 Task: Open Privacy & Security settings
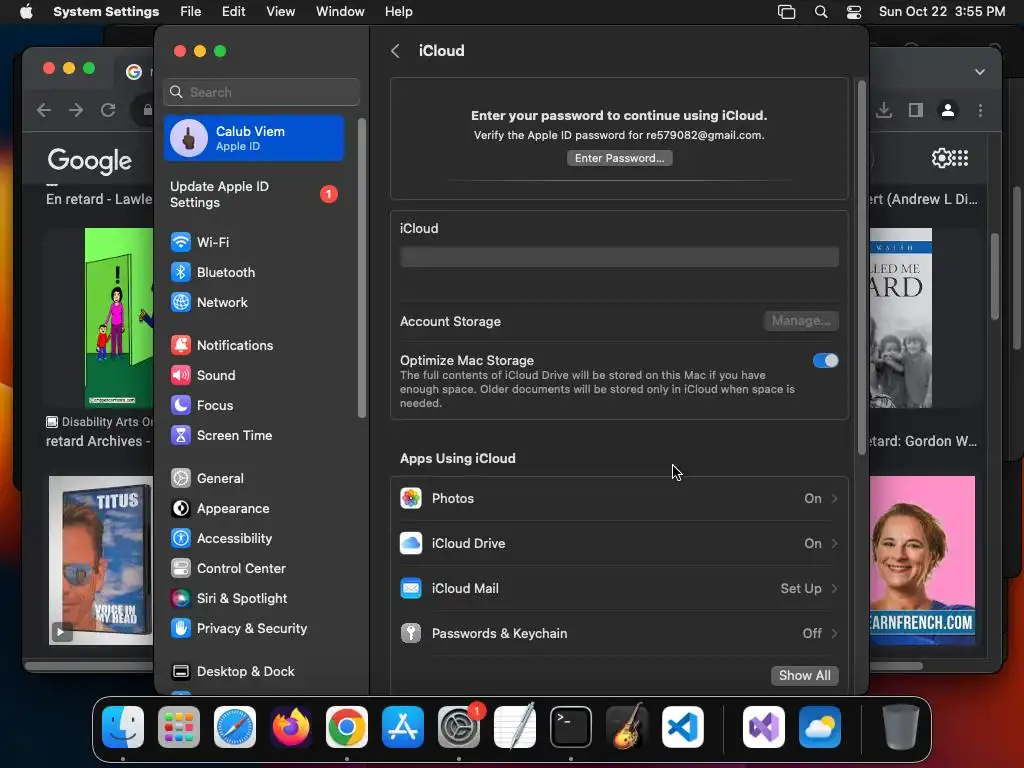[253, 629]
